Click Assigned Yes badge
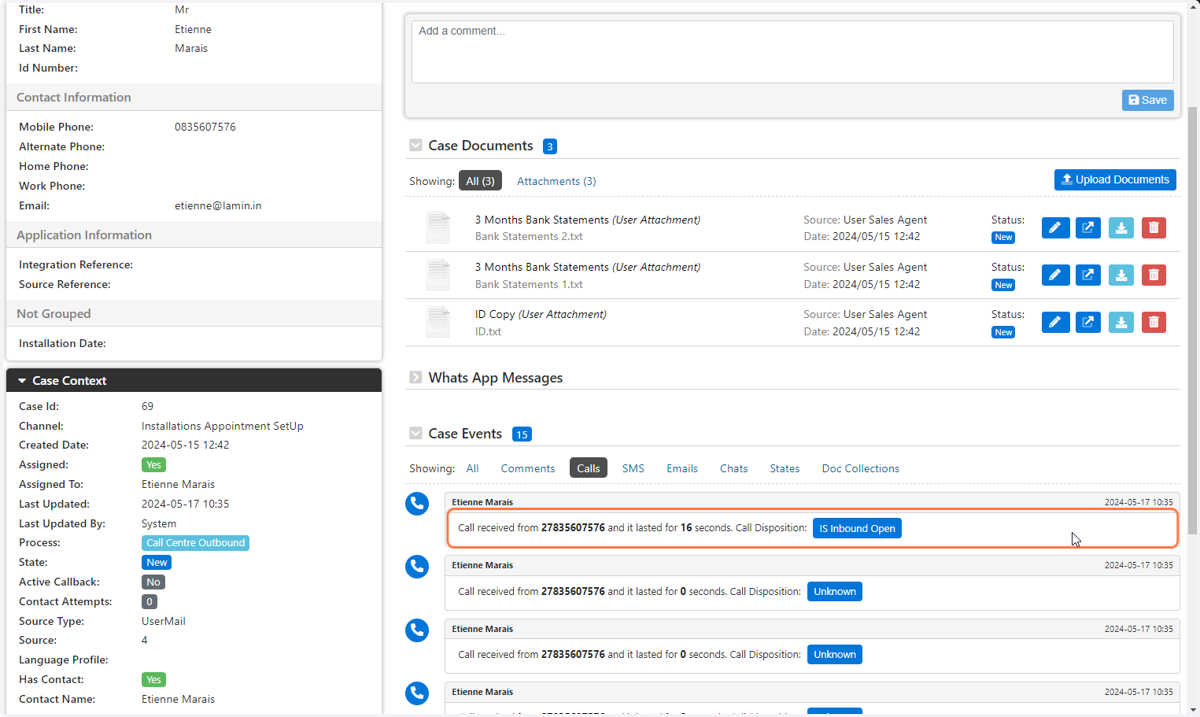The image size is (1200, 717). click(154, 465)
